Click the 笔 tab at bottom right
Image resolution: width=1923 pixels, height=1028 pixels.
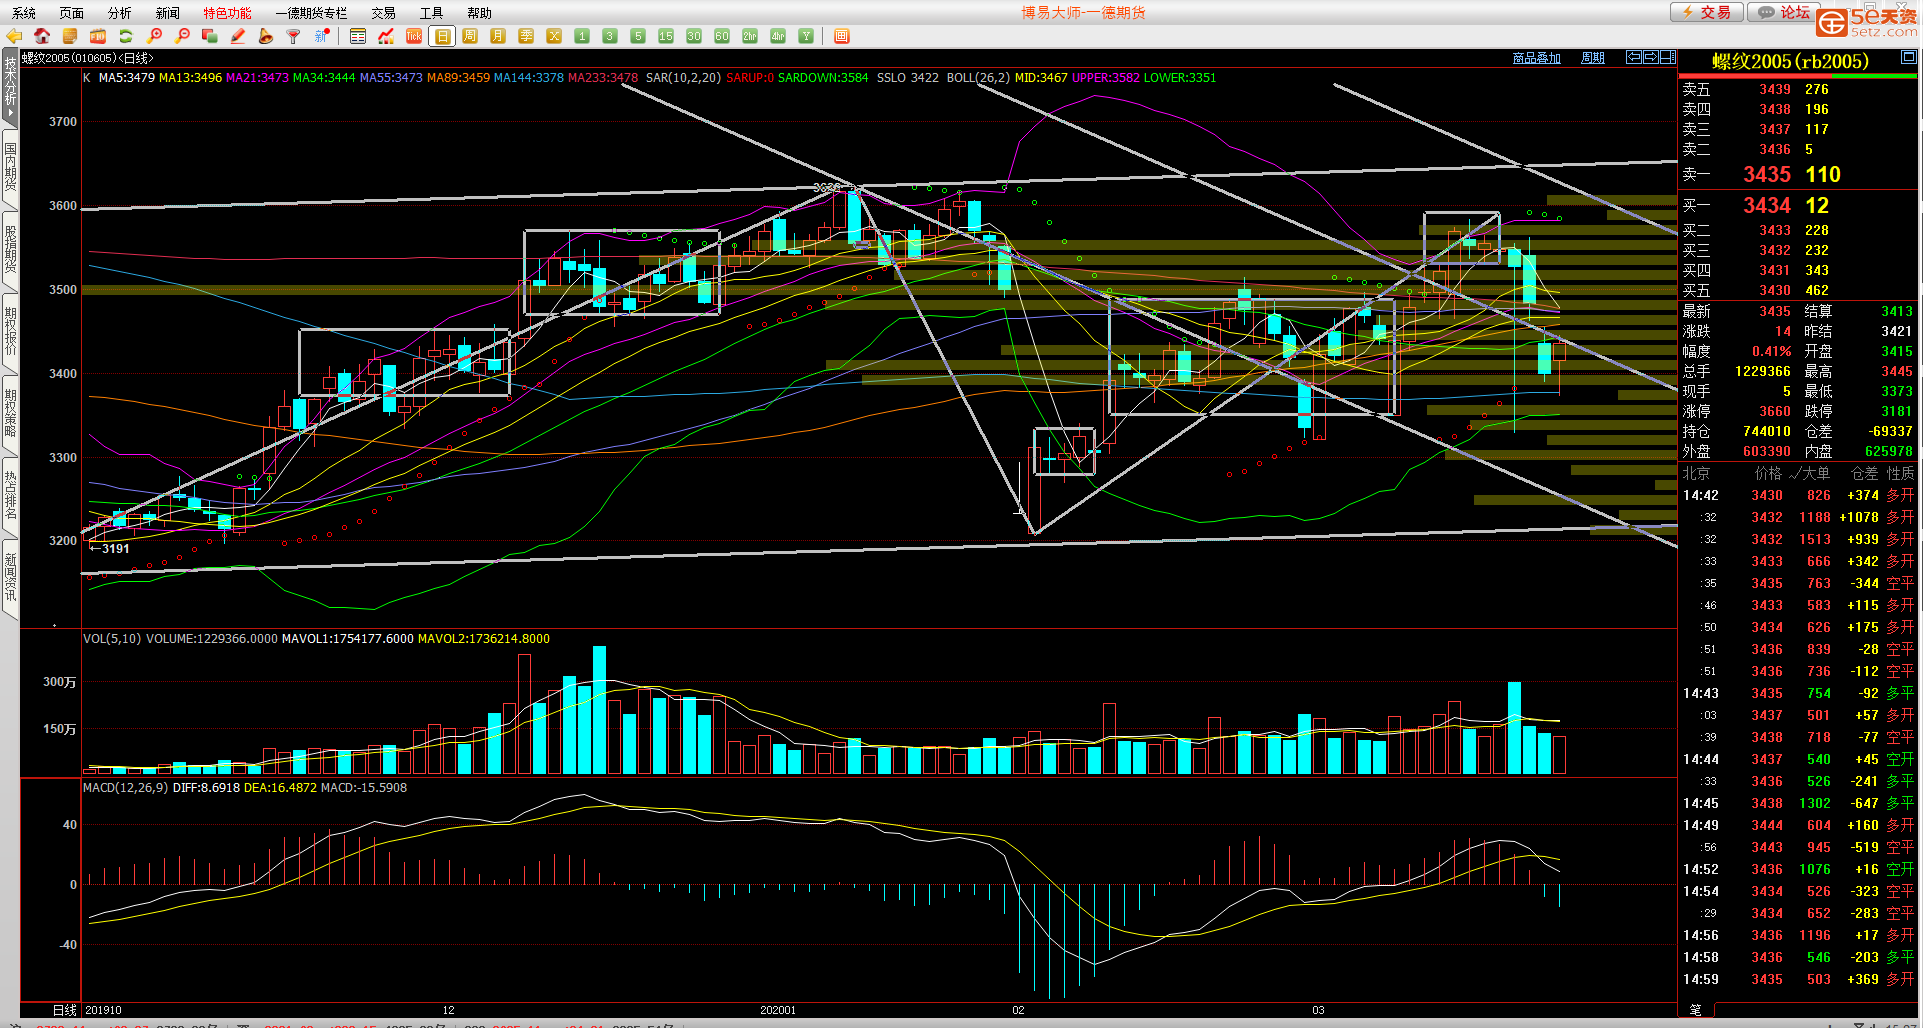(x=1695, y=1009)
